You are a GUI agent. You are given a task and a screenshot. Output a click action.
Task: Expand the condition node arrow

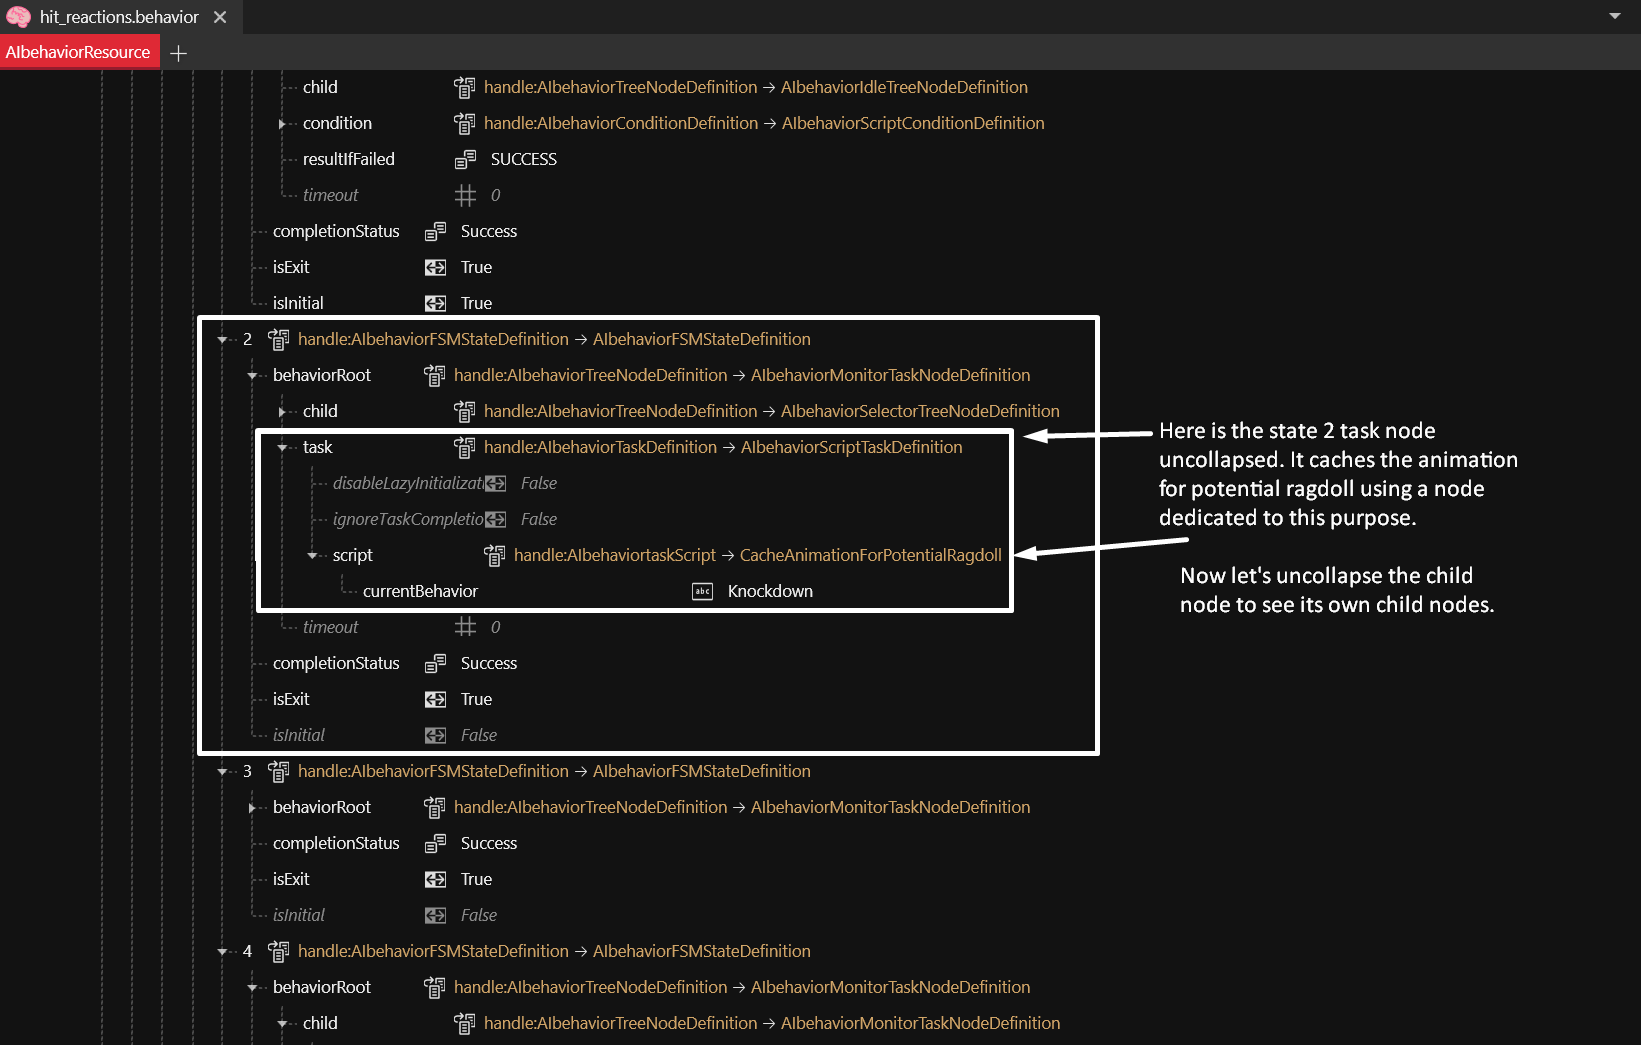(x=283, y=124)
